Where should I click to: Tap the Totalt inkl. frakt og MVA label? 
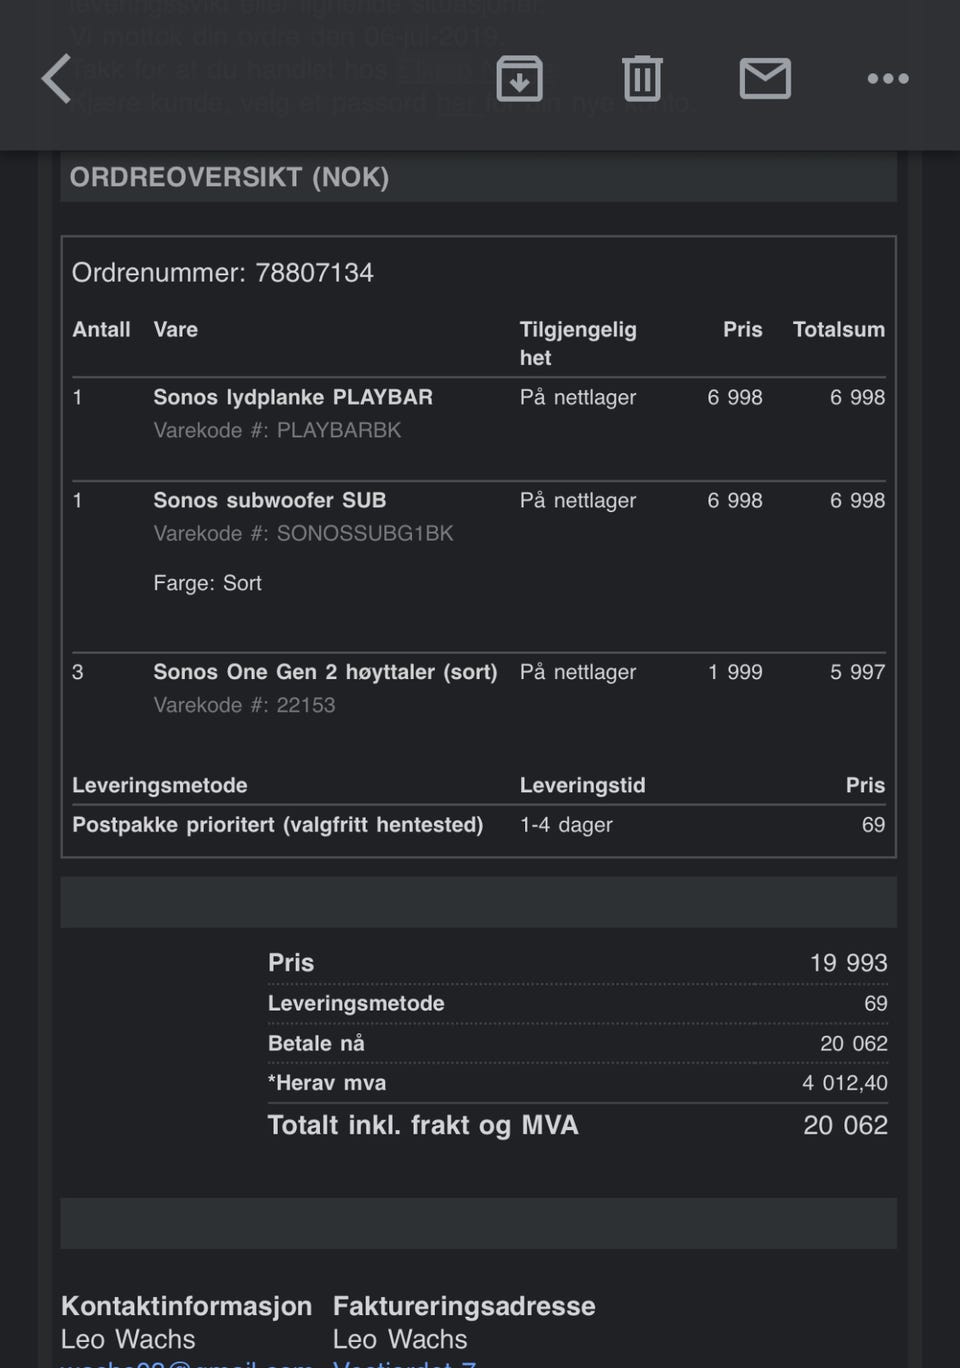click(423, 1125)
